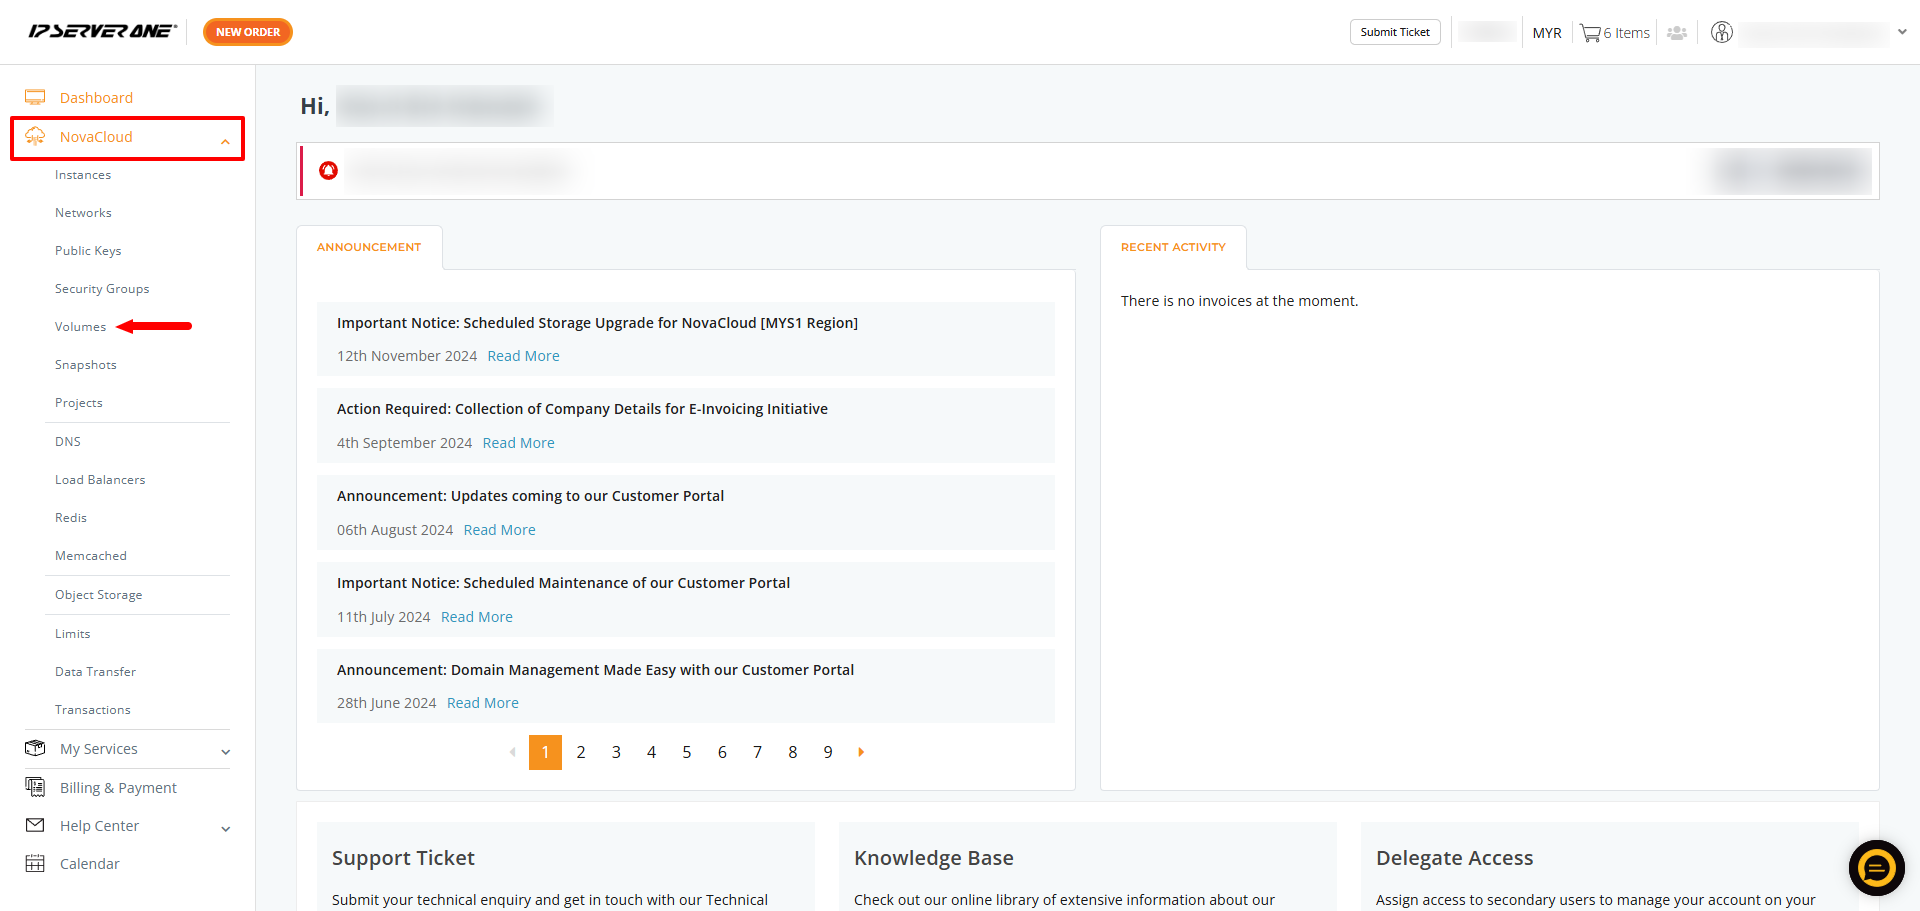Click the contacts group icon in header
1920x911 pixels.
click(x=1677, y=33)
